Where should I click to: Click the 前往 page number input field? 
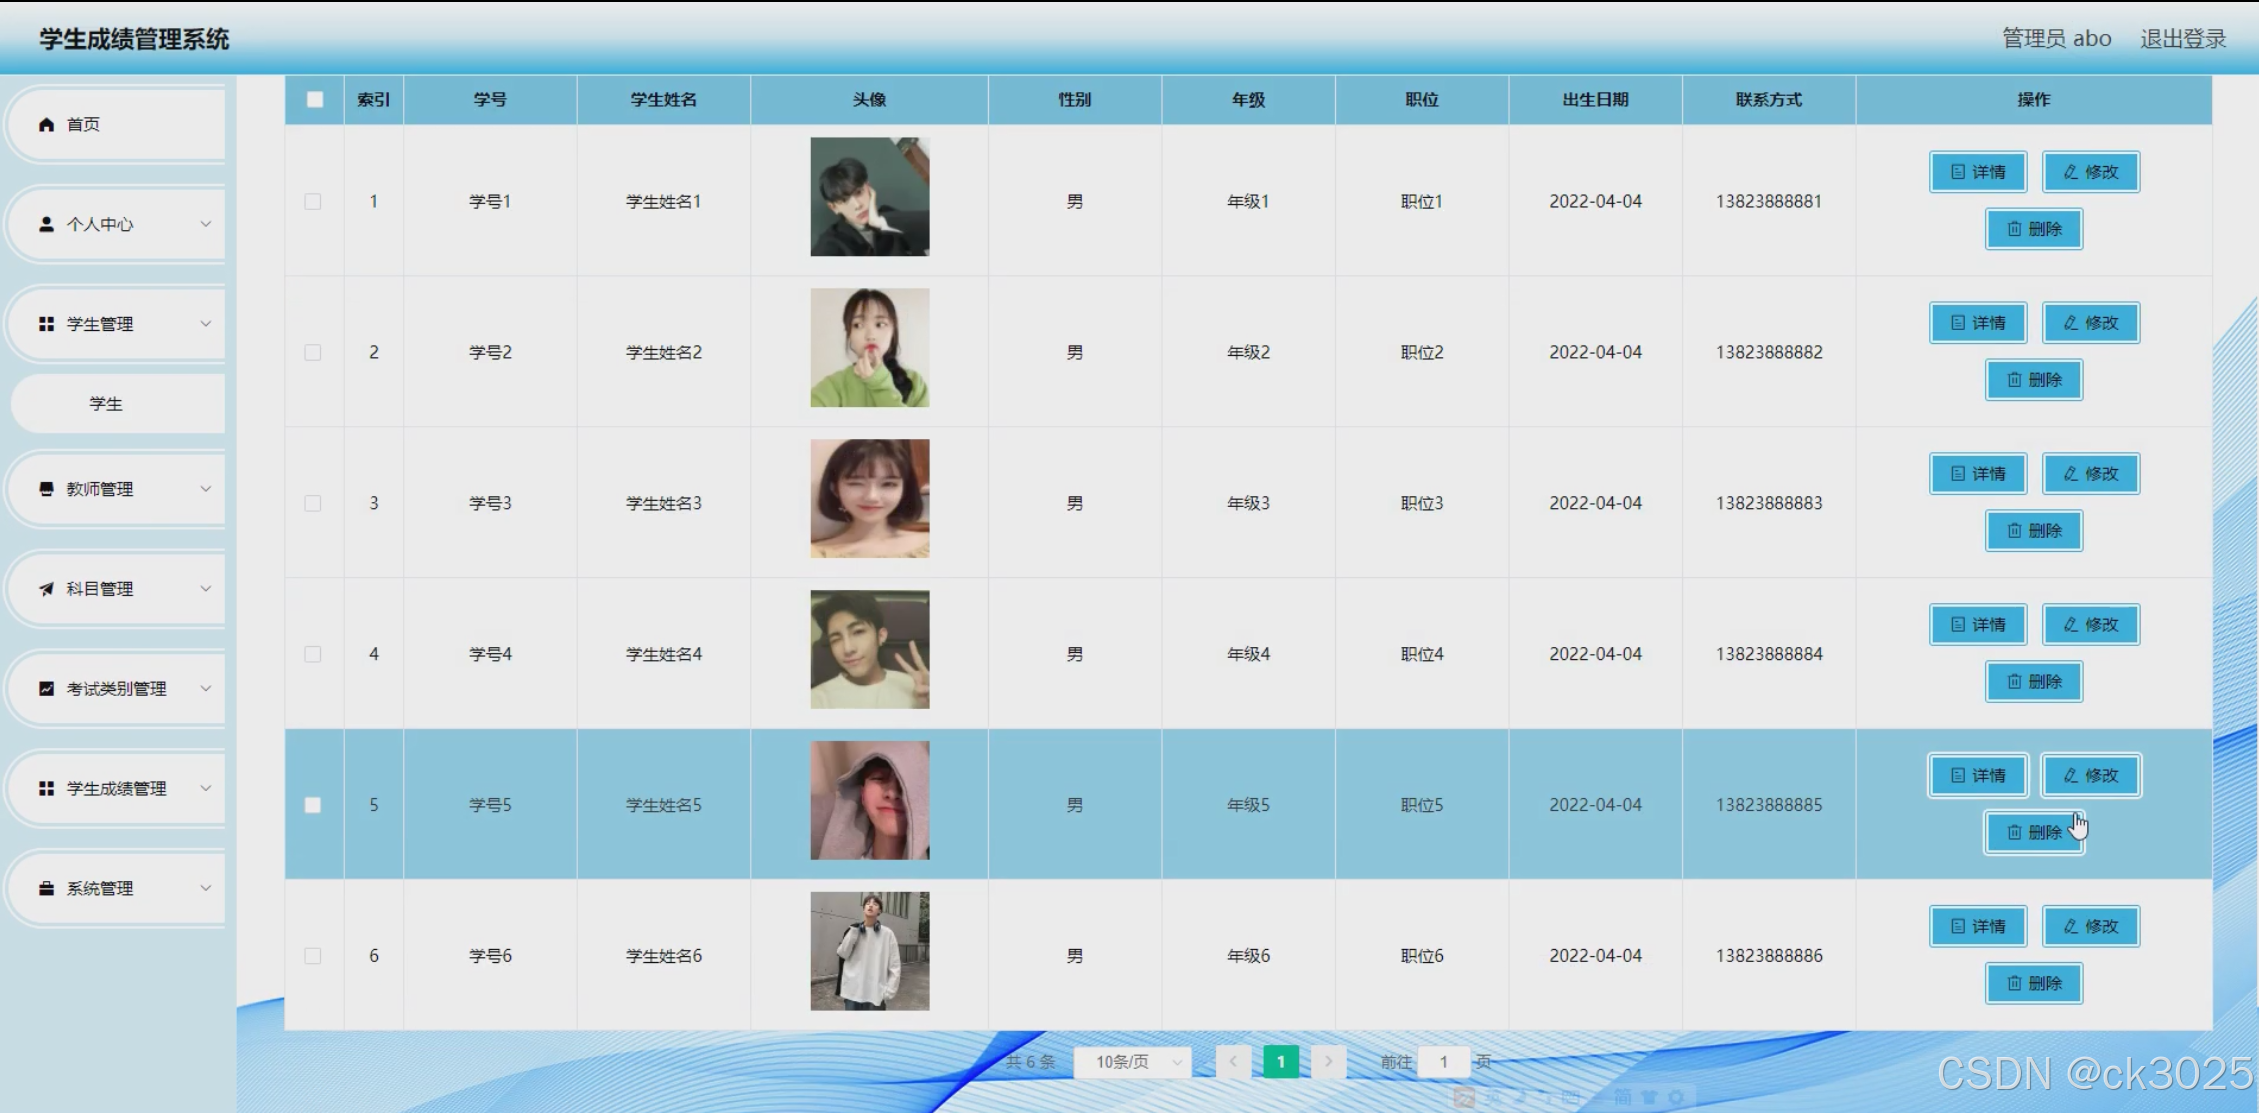[x=1443, y=1062]
